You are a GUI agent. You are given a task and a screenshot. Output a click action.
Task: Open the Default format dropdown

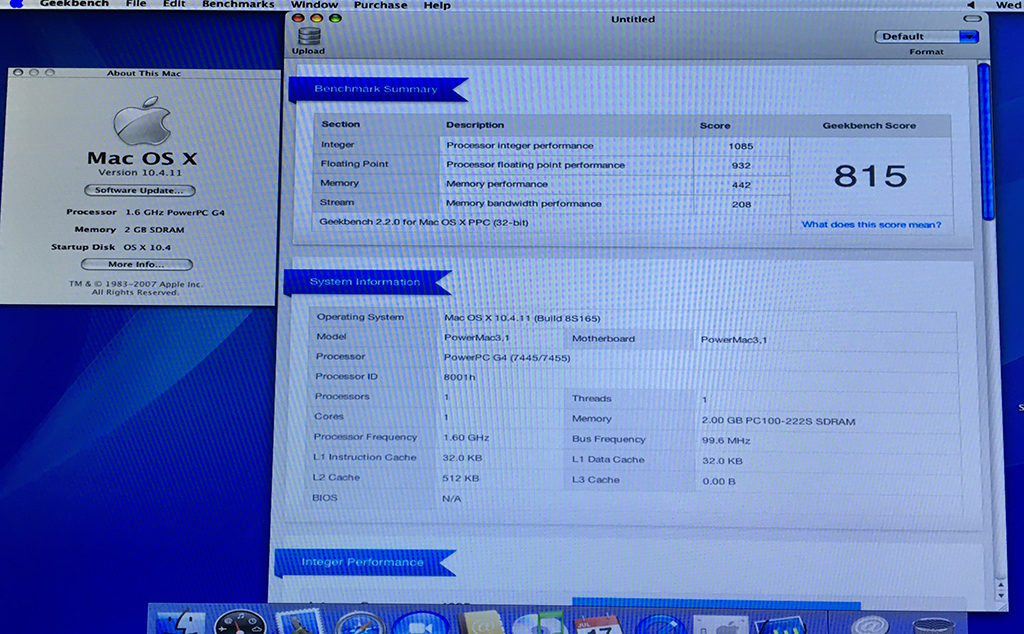[x=926, y=37]
